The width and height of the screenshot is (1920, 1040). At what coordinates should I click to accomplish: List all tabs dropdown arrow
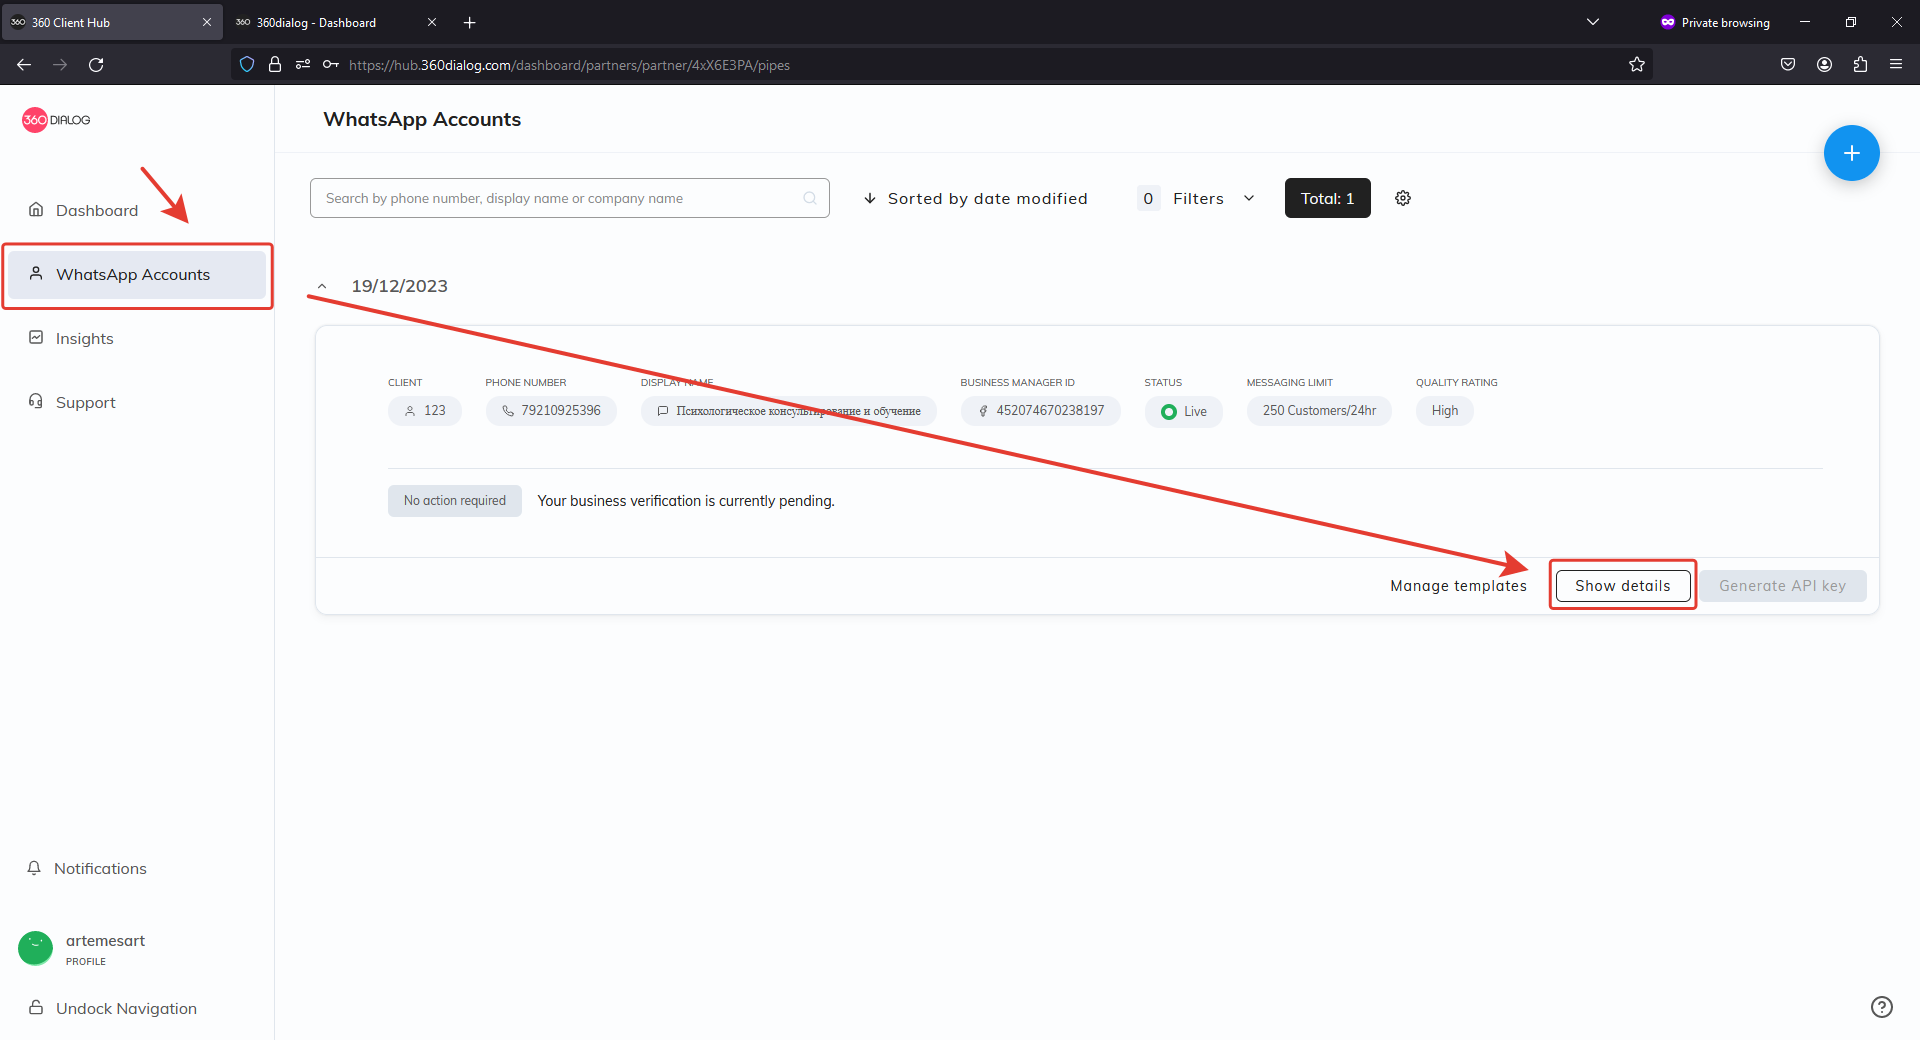(x=1593, y=22)
